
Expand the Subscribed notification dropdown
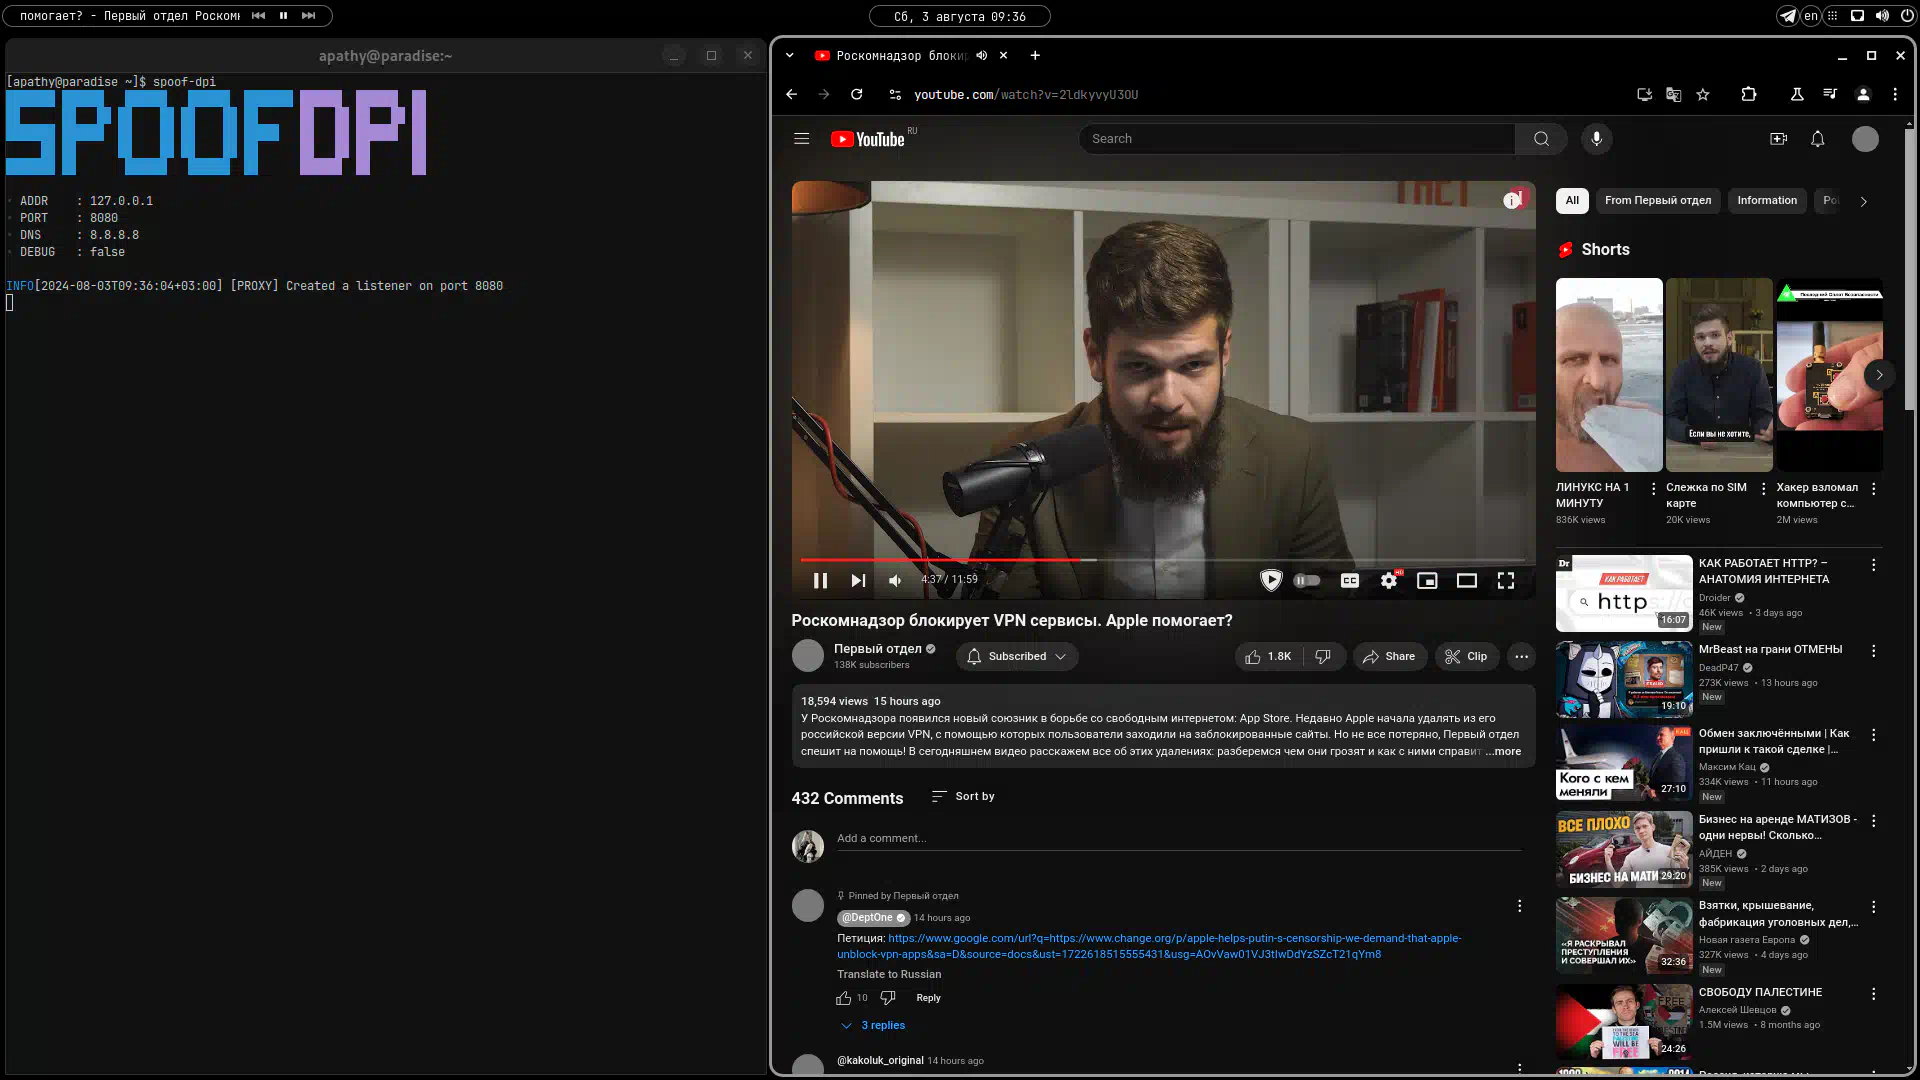[x=1017, y=657]
